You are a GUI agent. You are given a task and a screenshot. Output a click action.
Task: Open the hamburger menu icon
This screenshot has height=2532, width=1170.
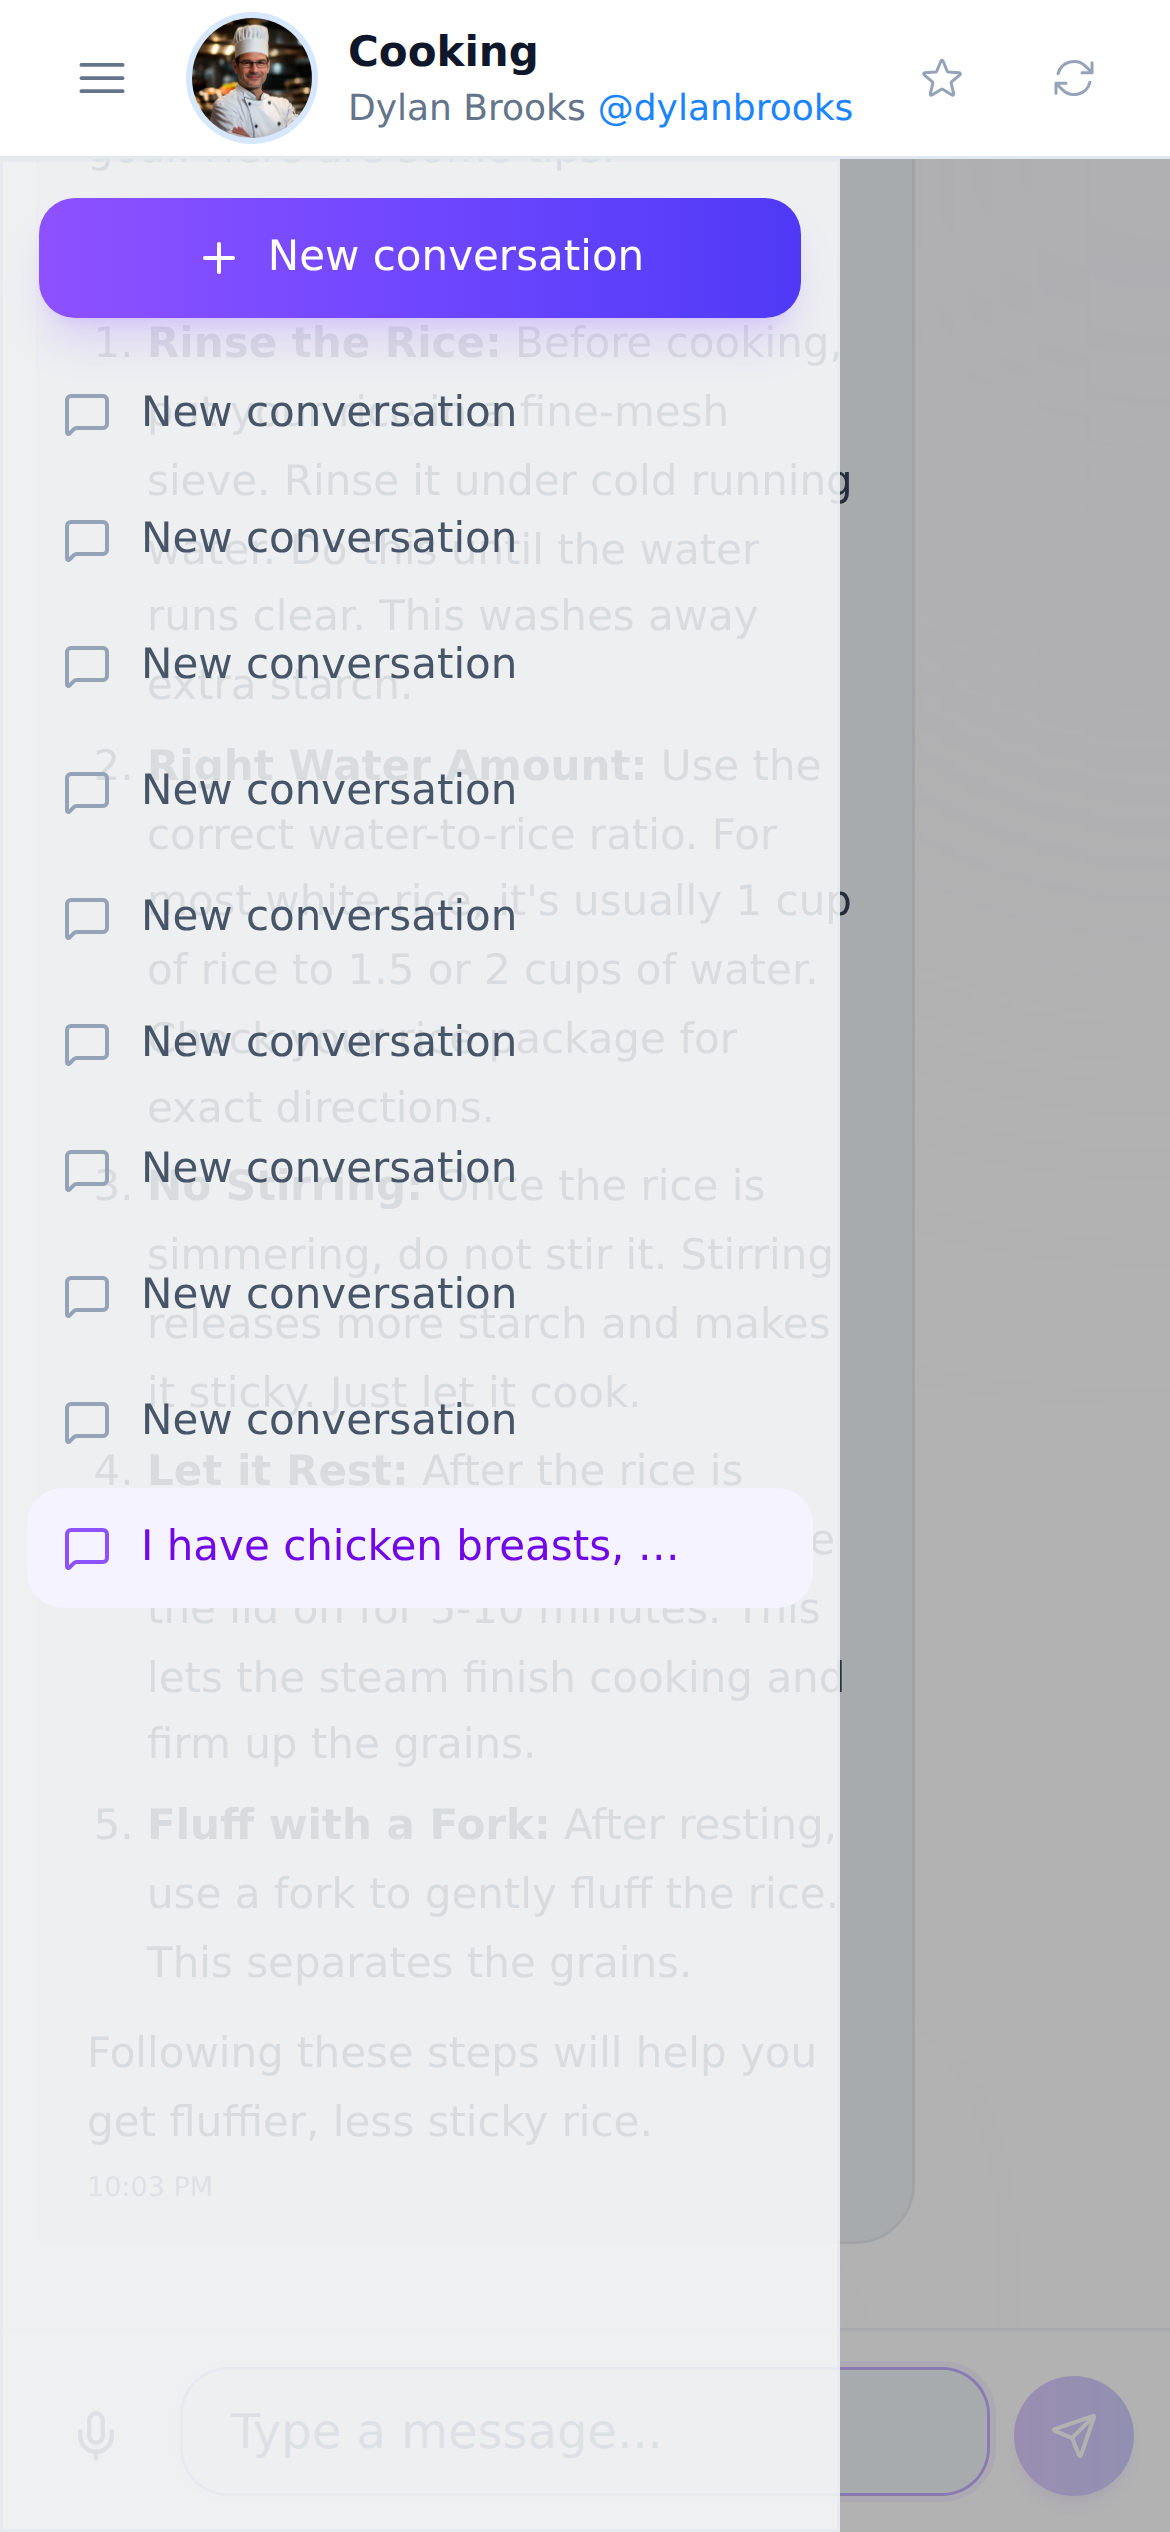[102, 78]
